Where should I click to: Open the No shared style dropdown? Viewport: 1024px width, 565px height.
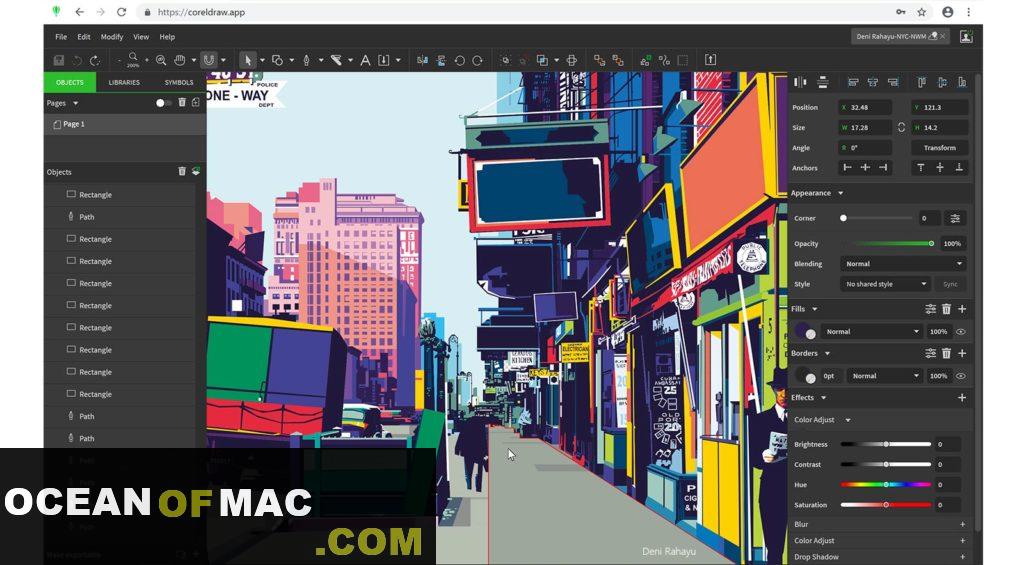(x=885, y=284)
